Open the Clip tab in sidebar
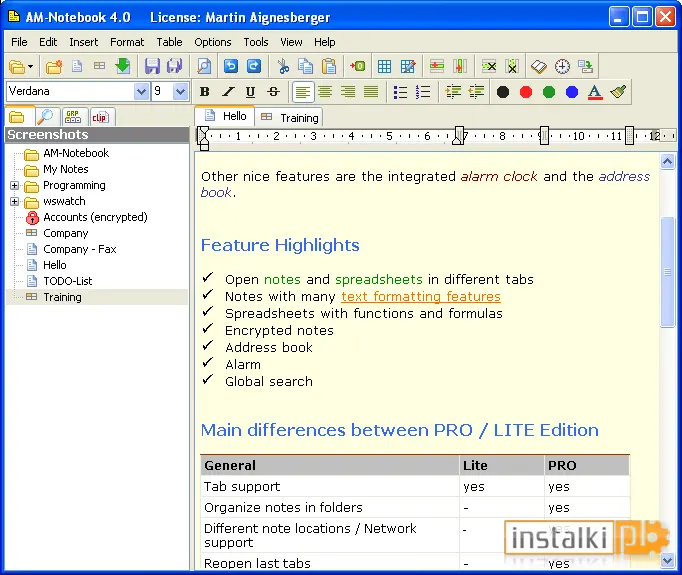682x575 pixels. point(100,117)
